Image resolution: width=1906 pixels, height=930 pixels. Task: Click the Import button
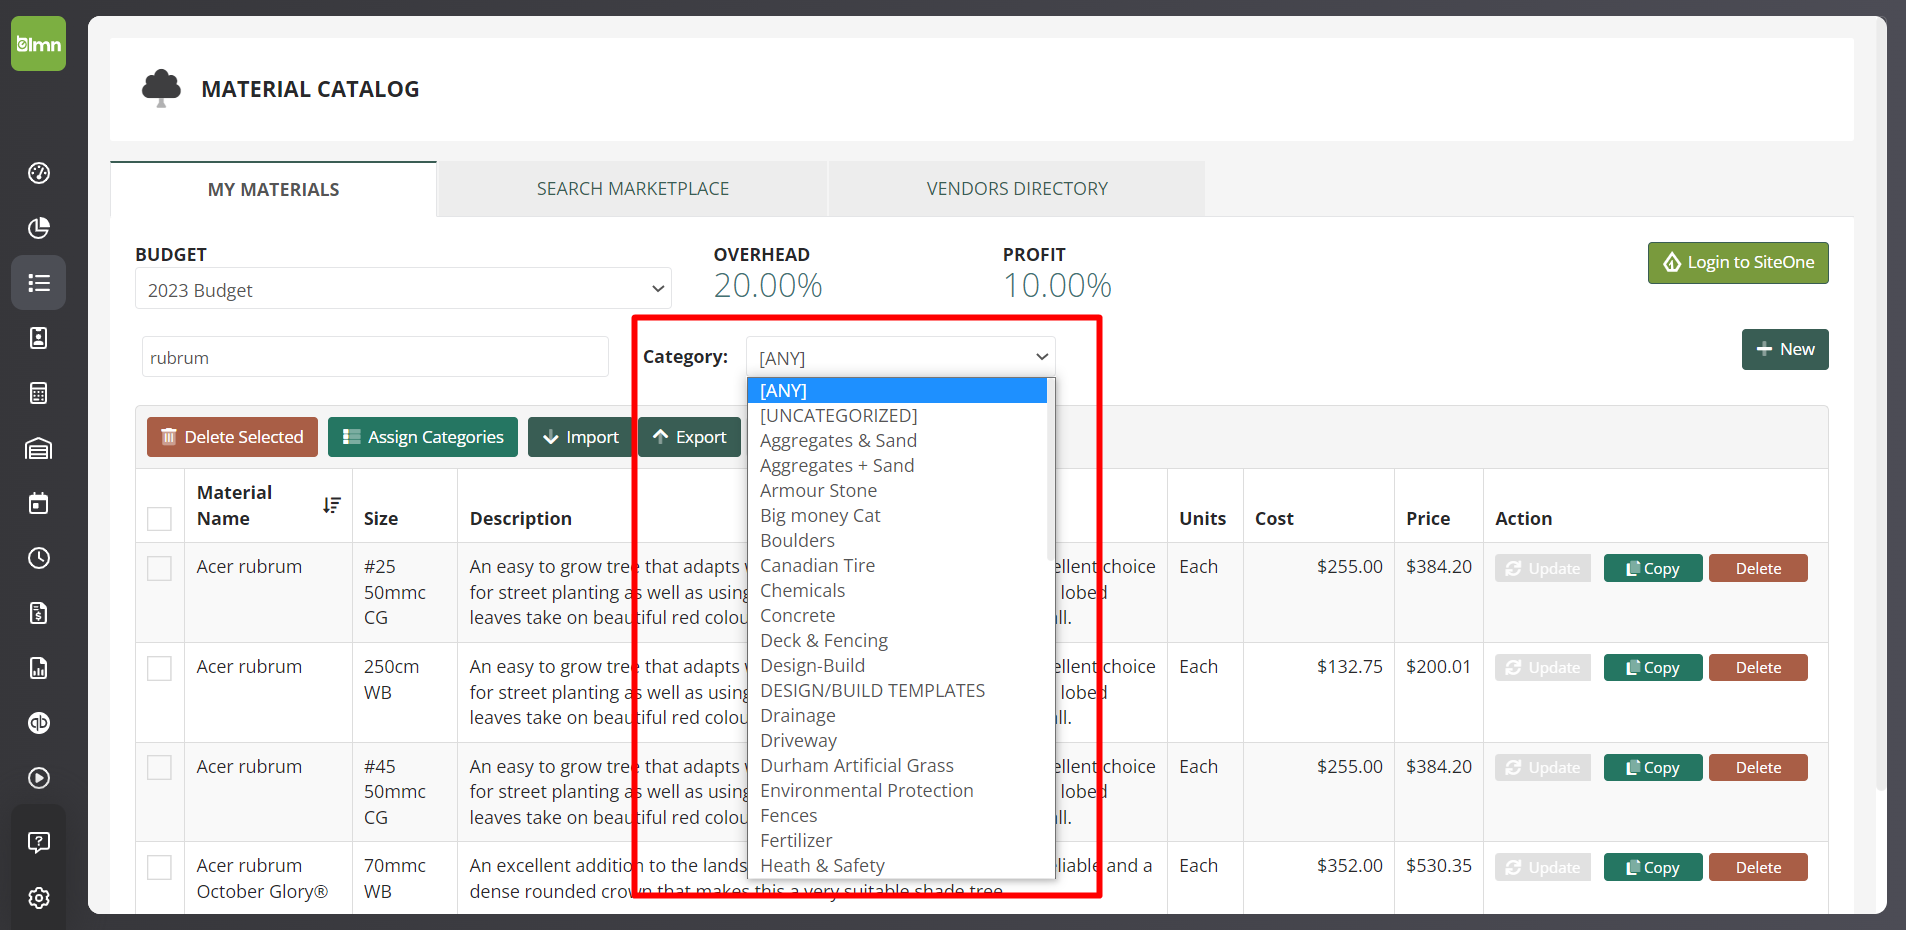point(580,437)
